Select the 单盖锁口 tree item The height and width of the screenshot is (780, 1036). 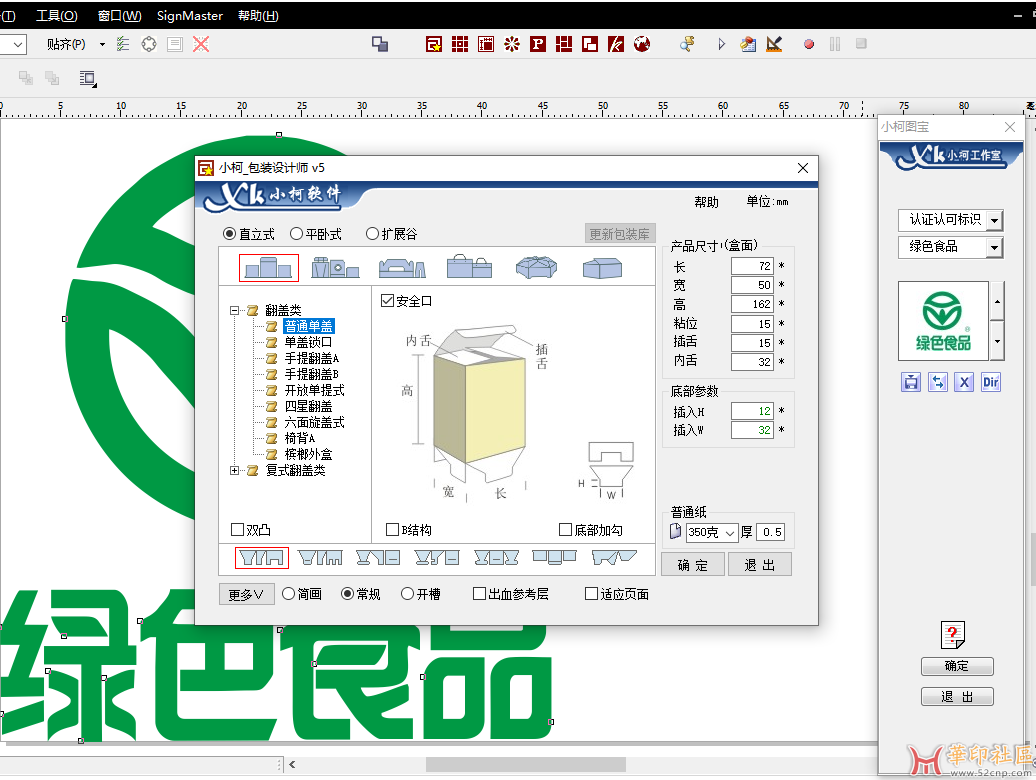308,342
